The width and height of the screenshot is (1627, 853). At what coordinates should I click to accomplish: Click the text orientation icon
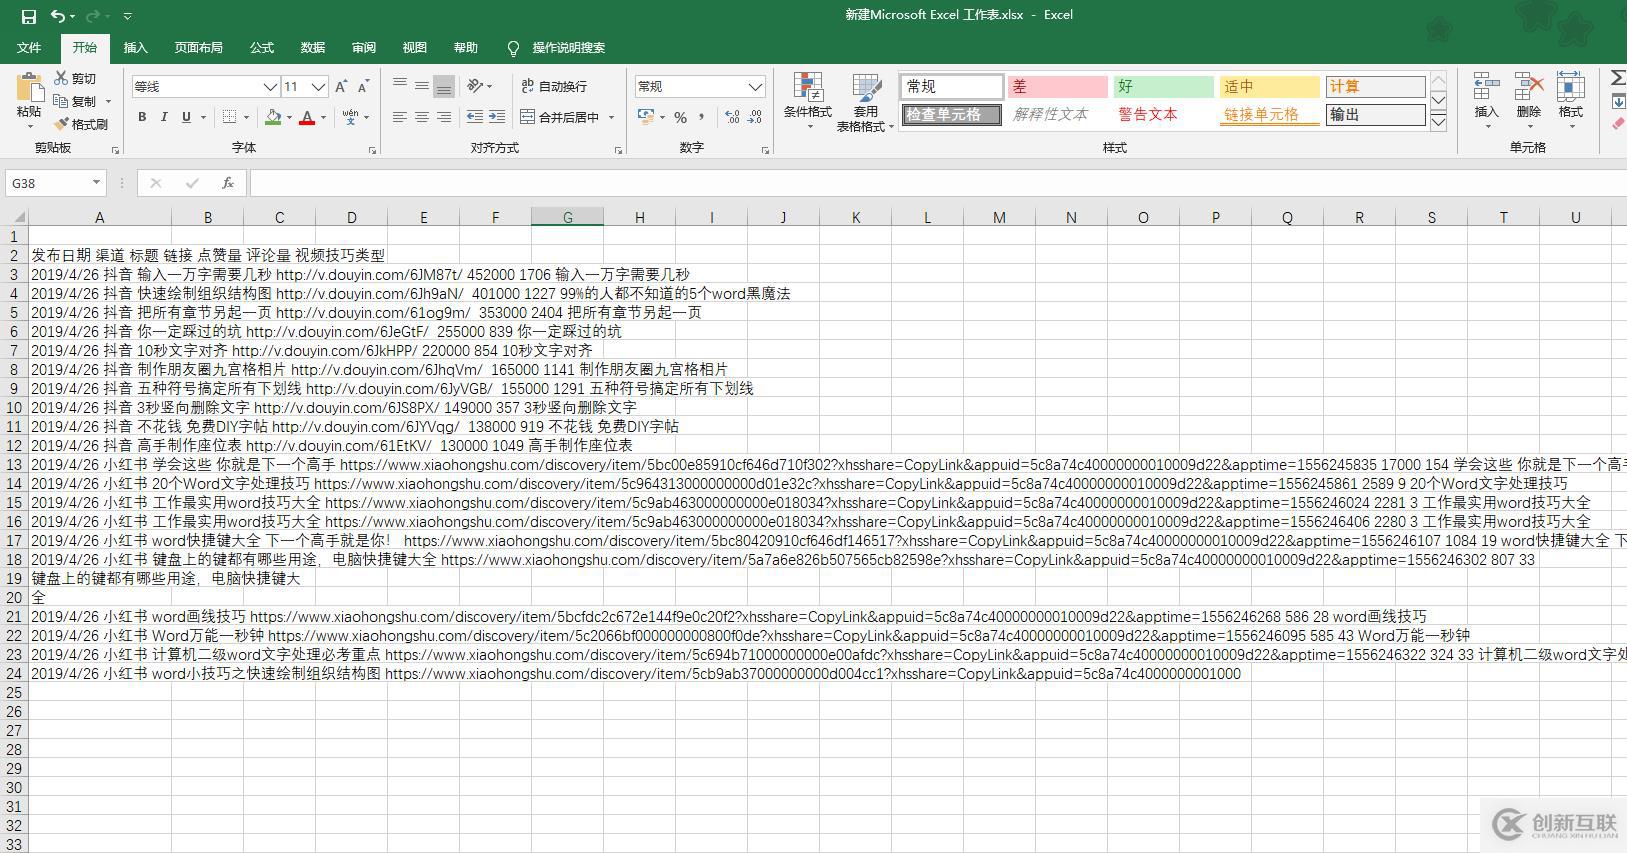476,86
